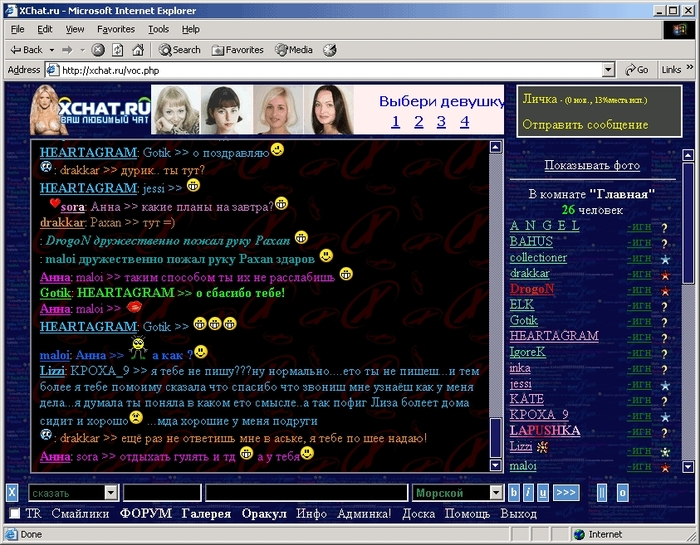Viewport: 700px width, 545px height.
Task: Go to Home page icon
Action: click(x=138, y=50)
